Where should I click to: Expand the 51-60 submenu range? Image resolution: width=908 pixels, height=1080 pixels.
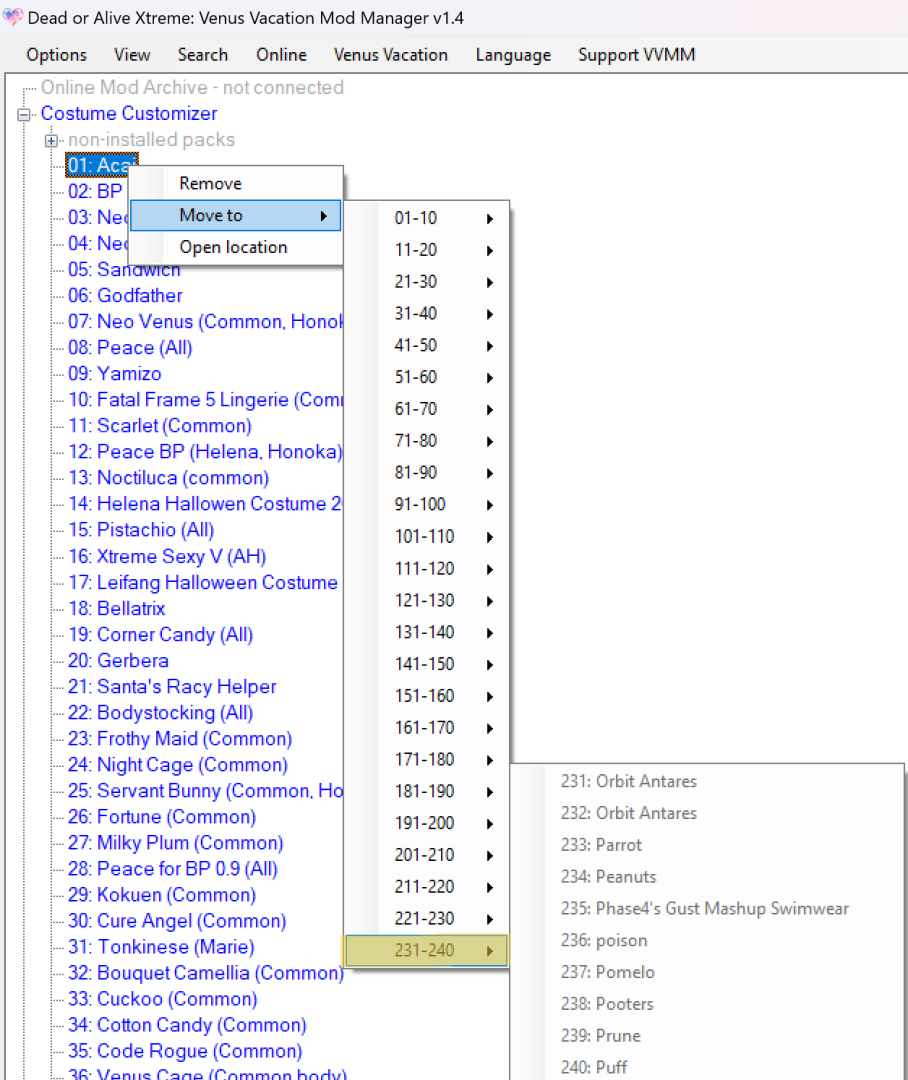pos(426,377)
